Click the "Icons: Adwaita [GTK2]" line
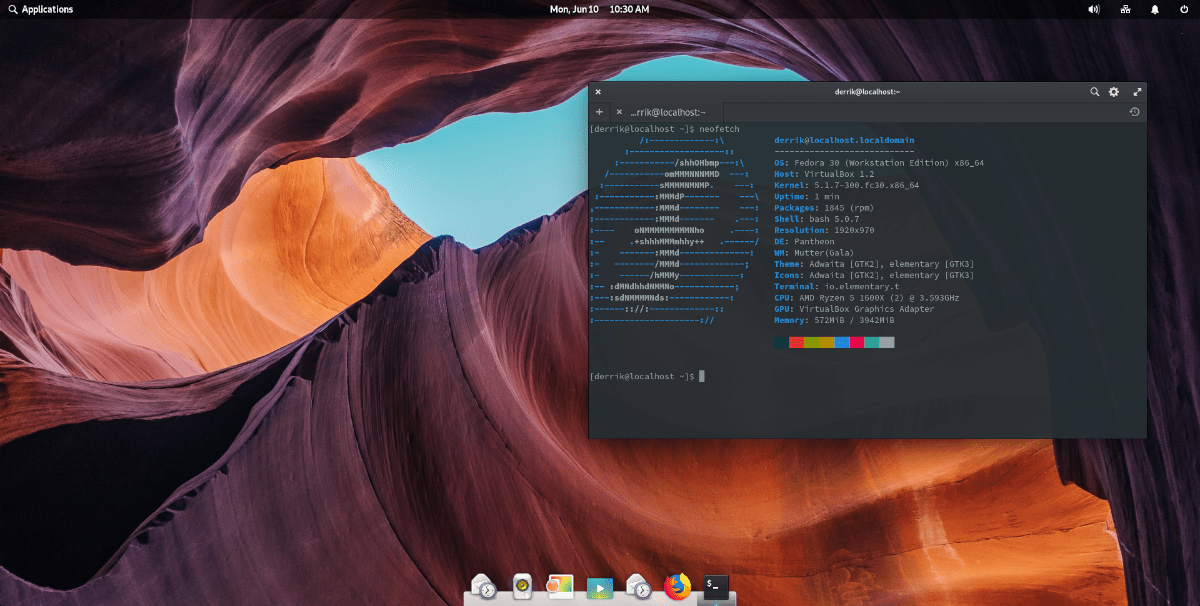The height and width of the screenshot is (606, 1200). tap(874, 275)
